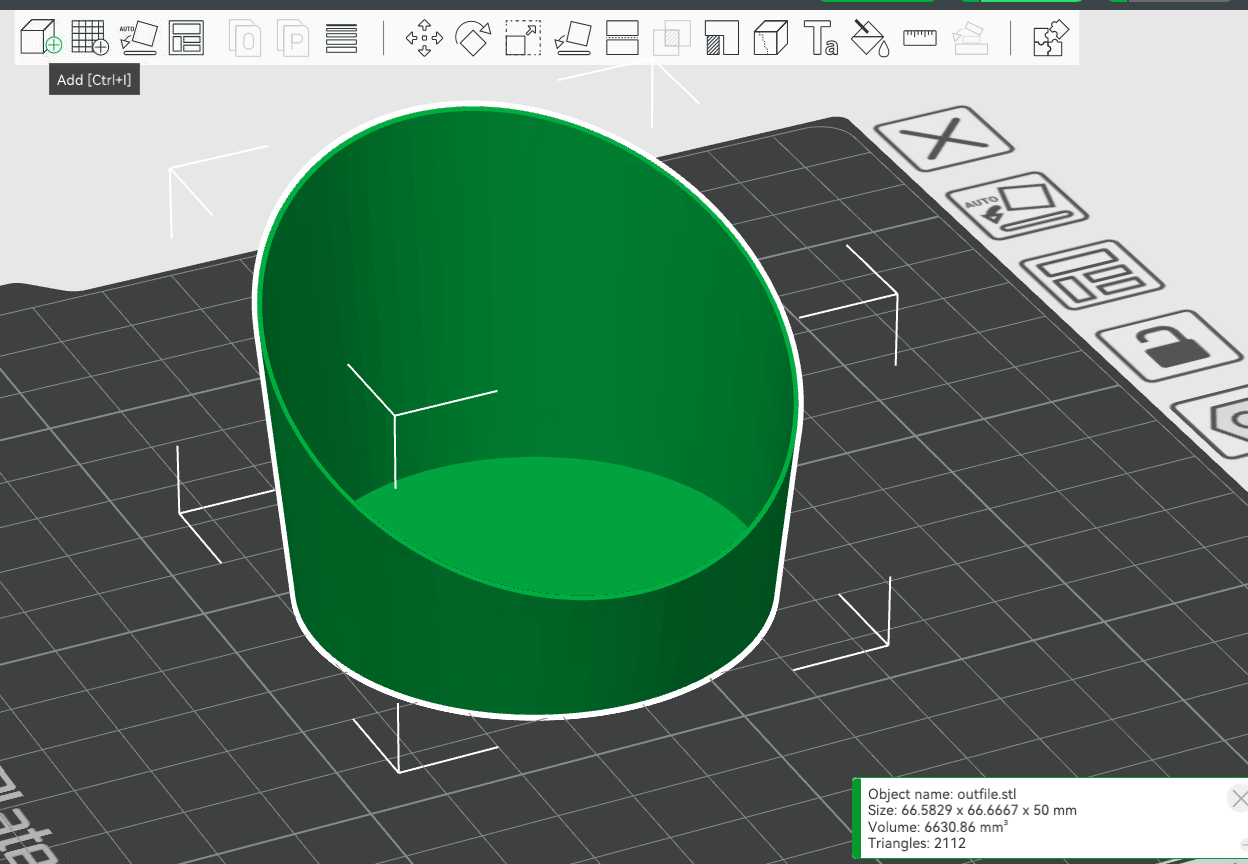The image size is (1248, 864).
Task: Add a new plate from the toolbar
Action: tap(90, 38)
